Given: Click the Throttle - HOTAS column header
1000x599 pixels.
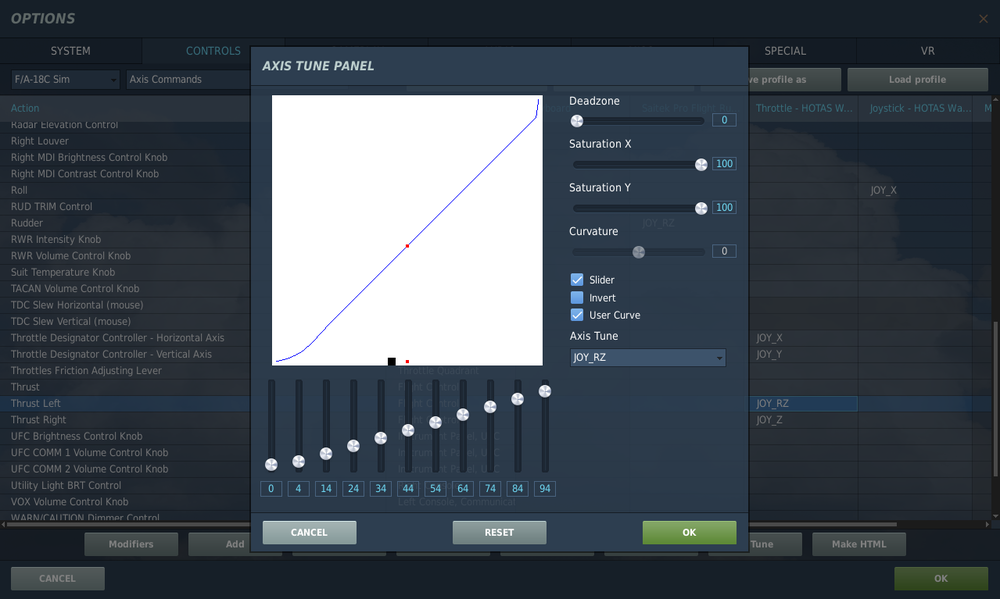Looking at the screenshot, I should [804, 108].
